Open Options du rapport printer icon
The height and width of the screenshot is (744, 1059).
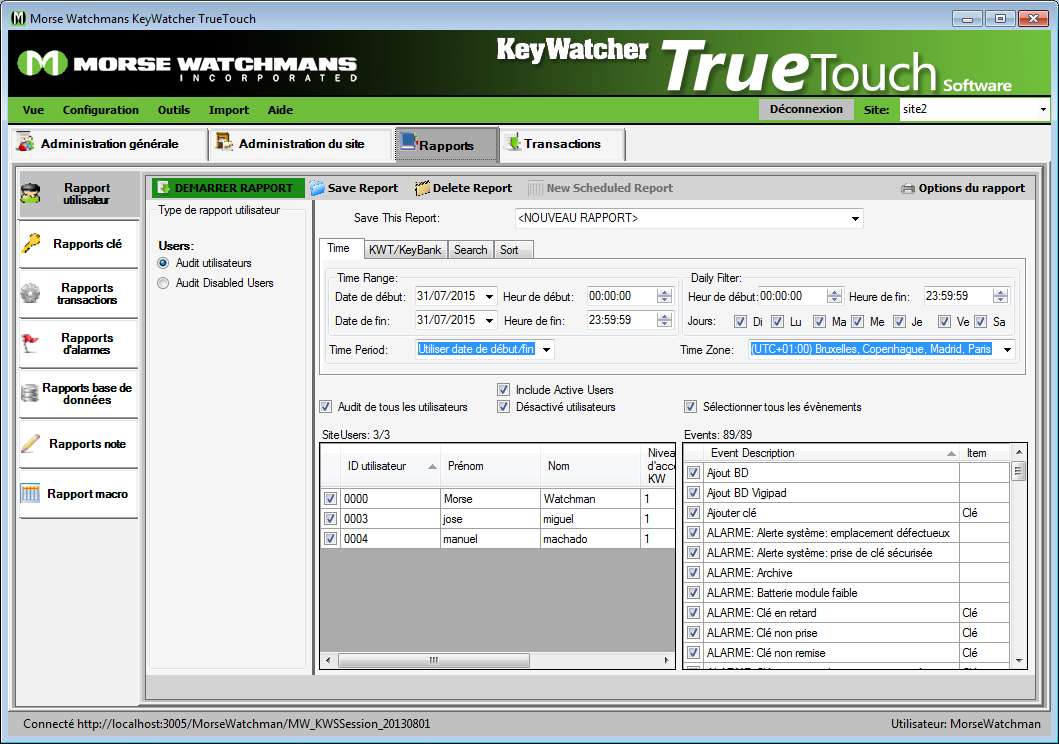click(x=908, y=188)
